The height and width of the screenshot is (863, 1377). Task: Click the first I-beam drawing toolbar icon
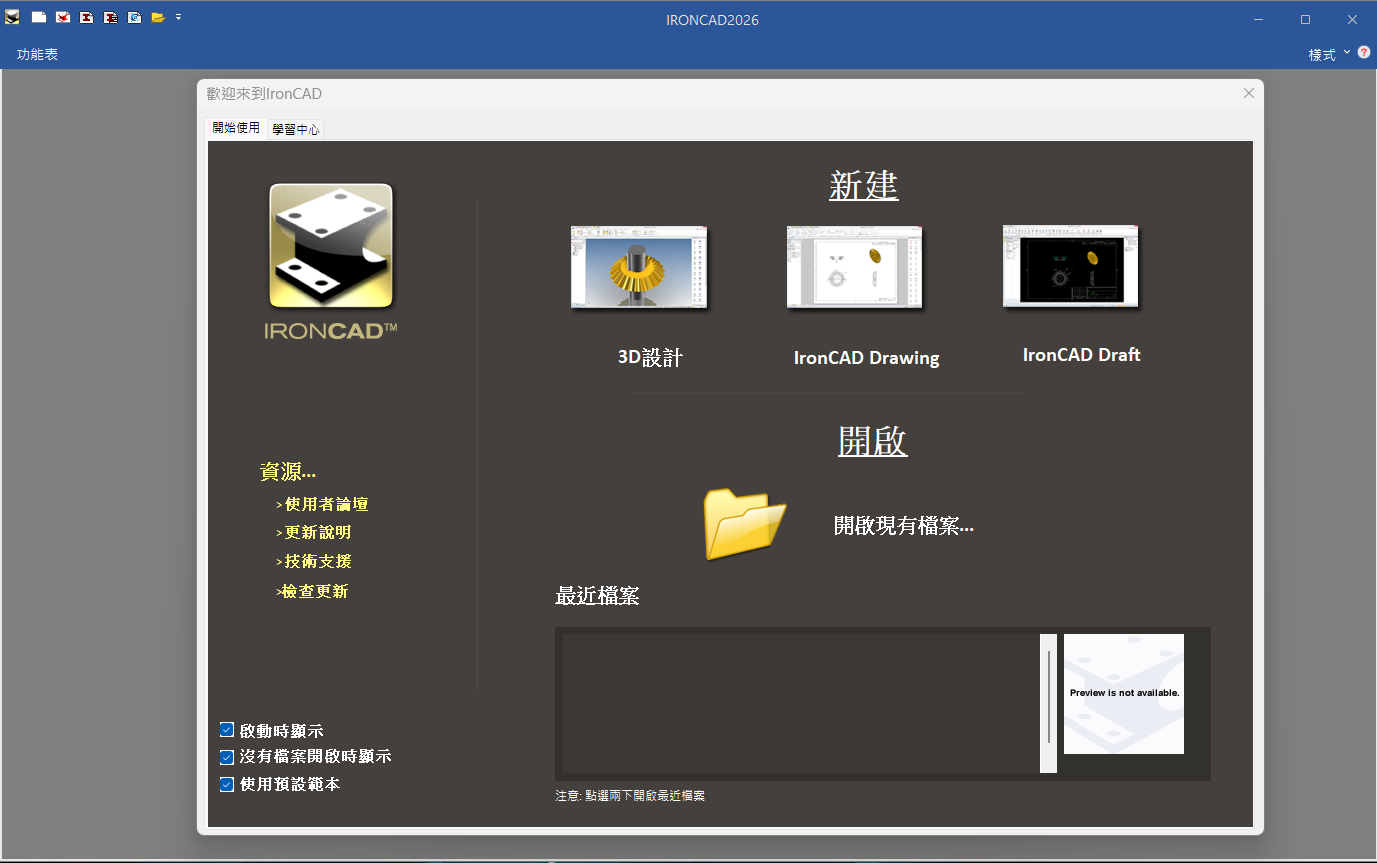[x=87, y=17]
